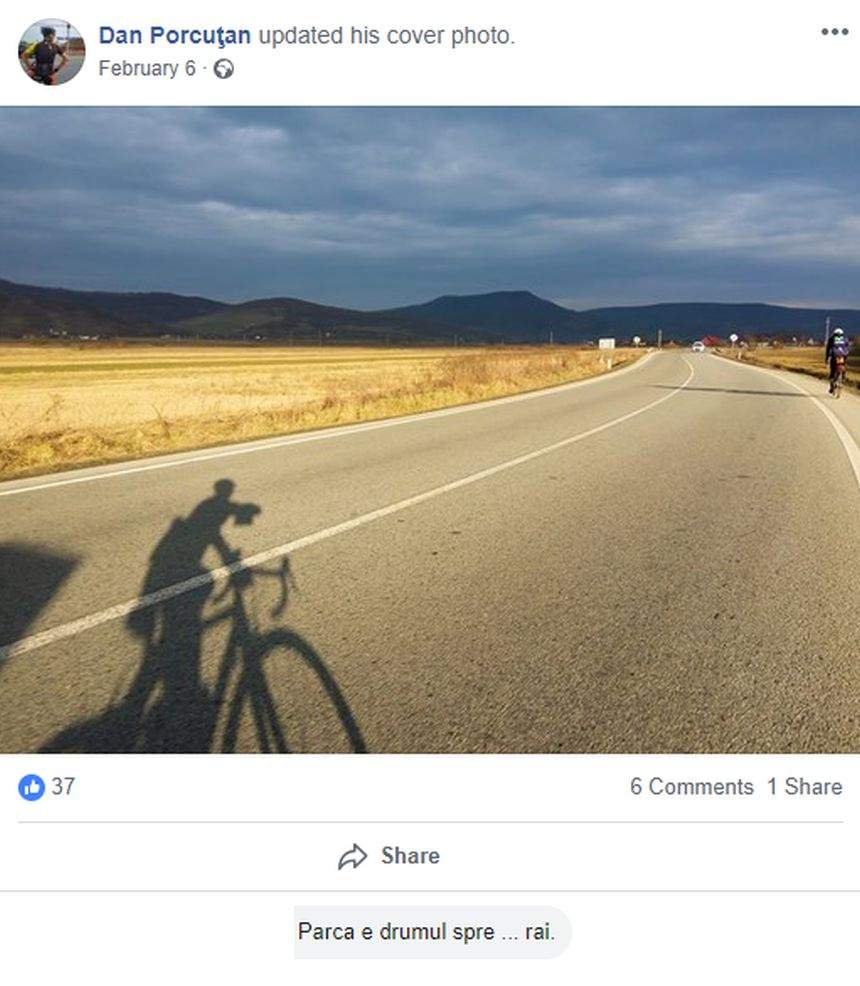Click the curved Share arrow icon
Screen dimensions: 860x986
click(353, 856)
